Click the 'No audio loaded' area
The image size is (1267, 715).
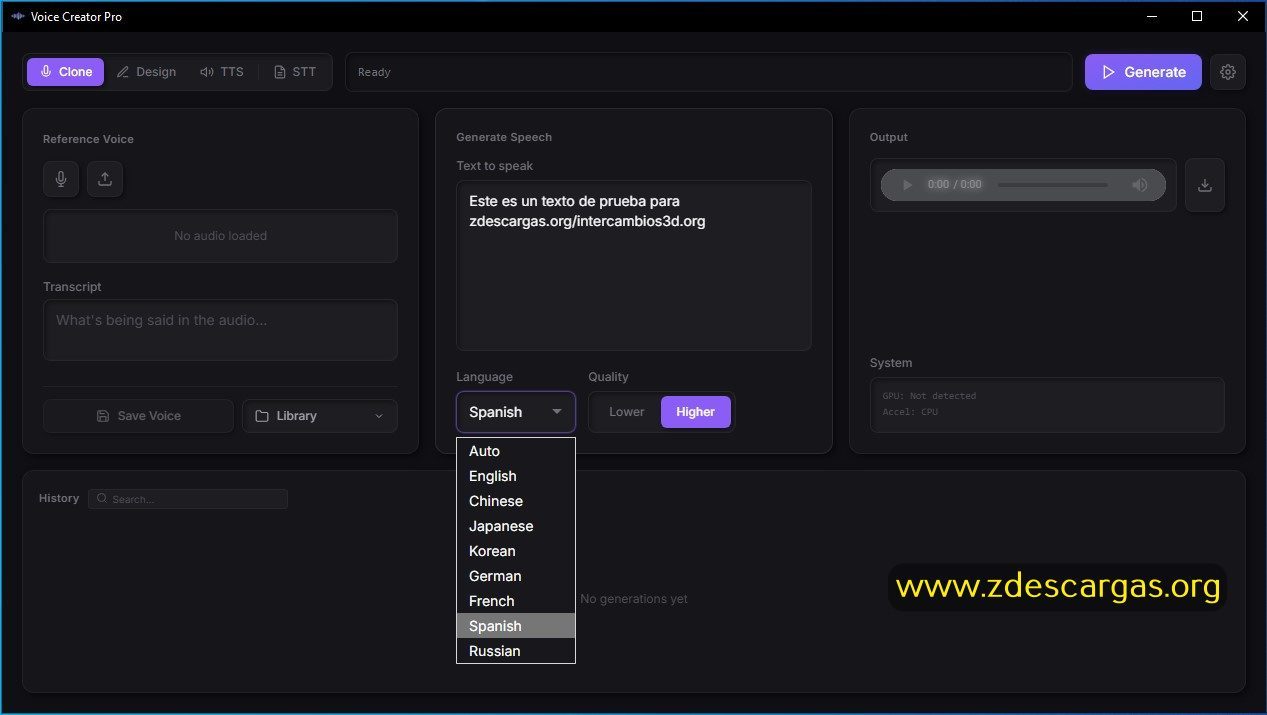220,236
